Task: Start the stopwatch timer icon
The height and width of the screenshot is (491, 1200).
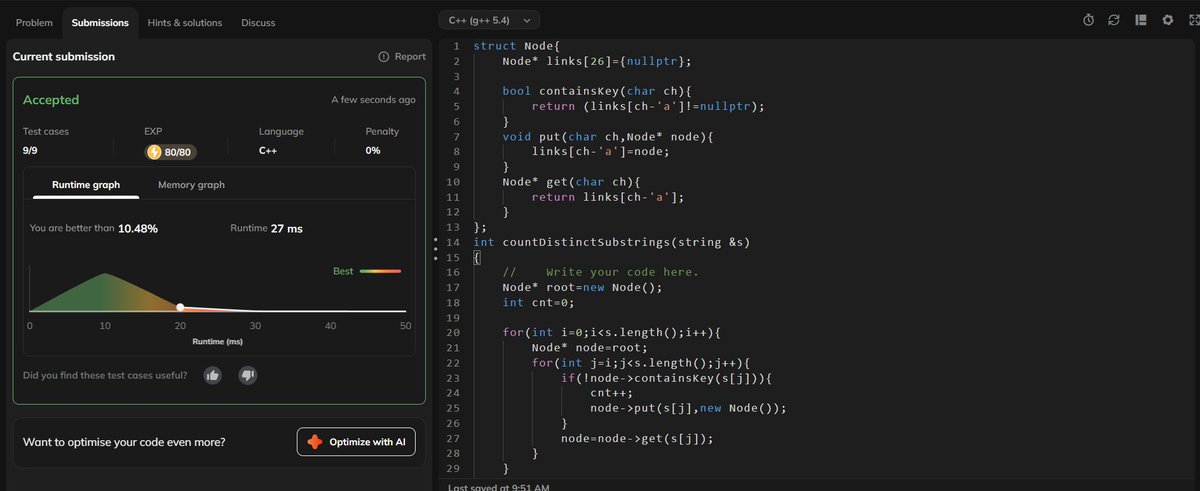Action: pyautogui.click(x=1089, y=20)
